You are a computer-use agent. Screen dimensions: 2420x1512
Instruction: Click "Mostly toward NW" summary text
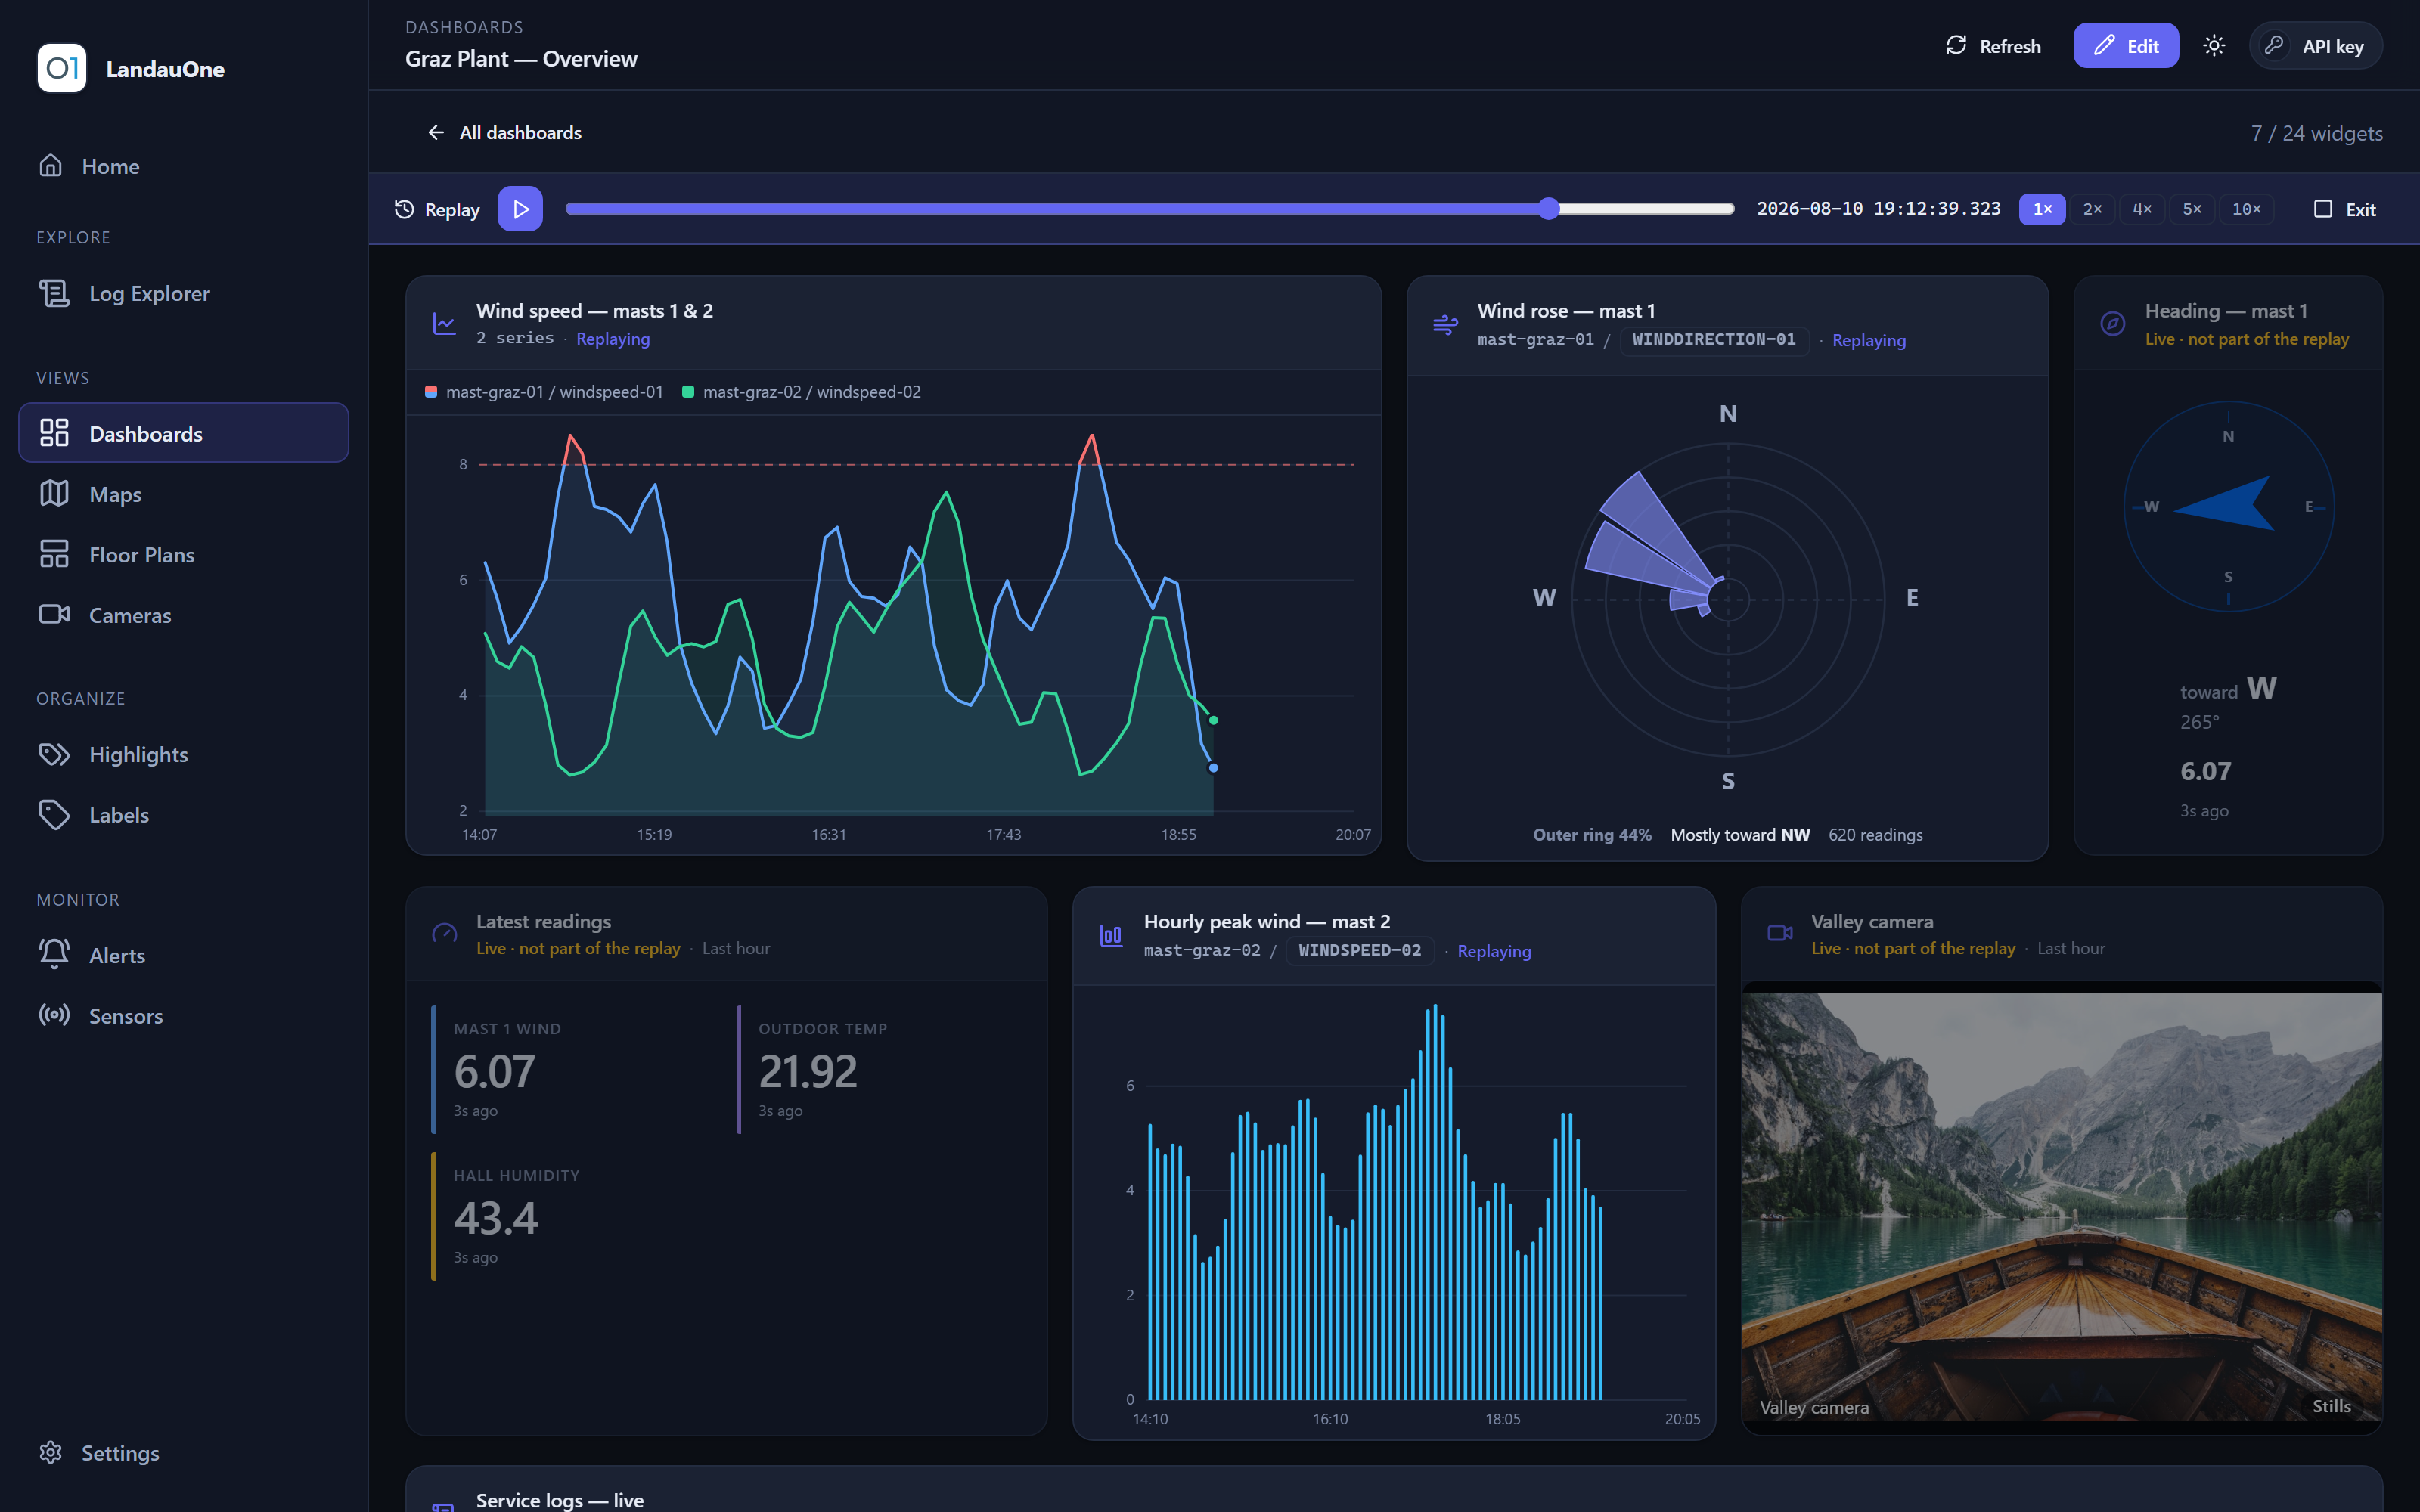[1740, 835]
